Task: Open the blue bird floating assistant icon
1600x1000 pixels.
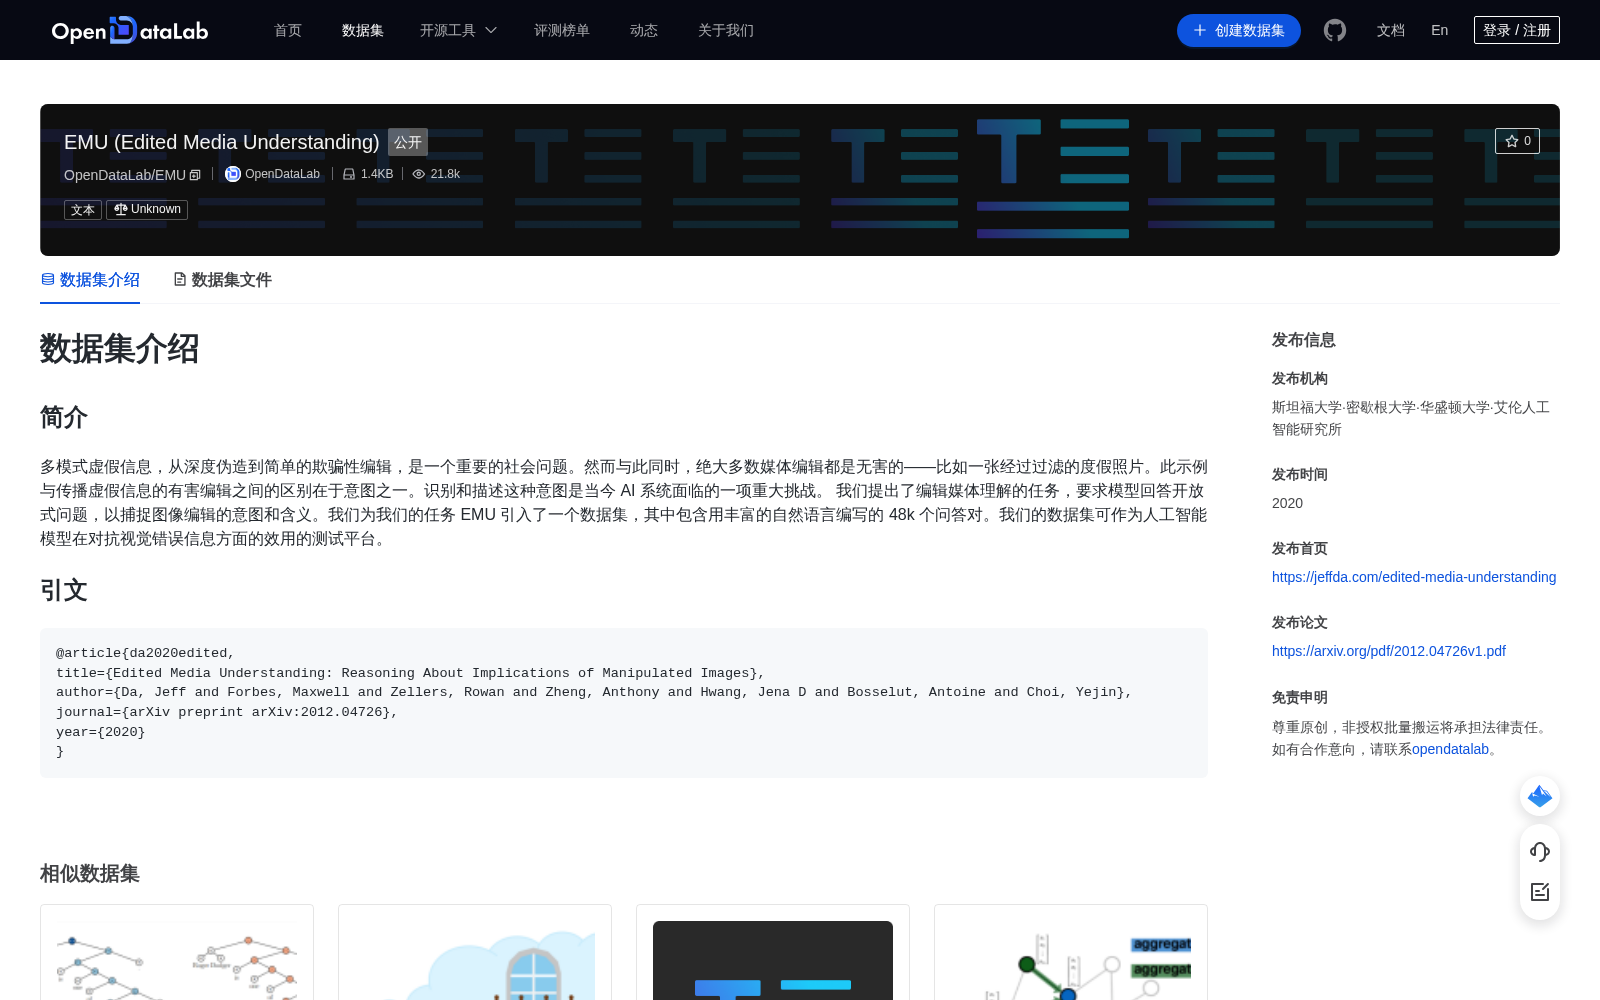Action: point(1540,796)
